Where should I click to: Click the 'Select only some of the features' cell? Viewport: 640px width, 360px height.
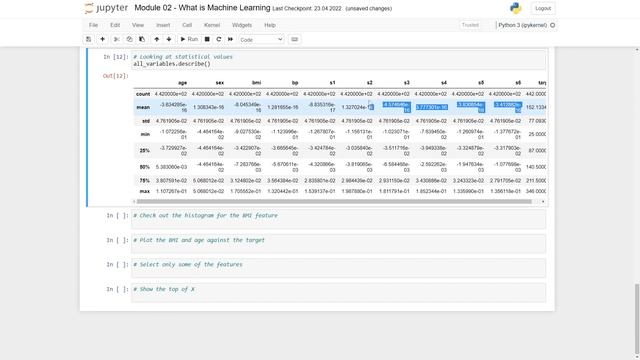338,268
